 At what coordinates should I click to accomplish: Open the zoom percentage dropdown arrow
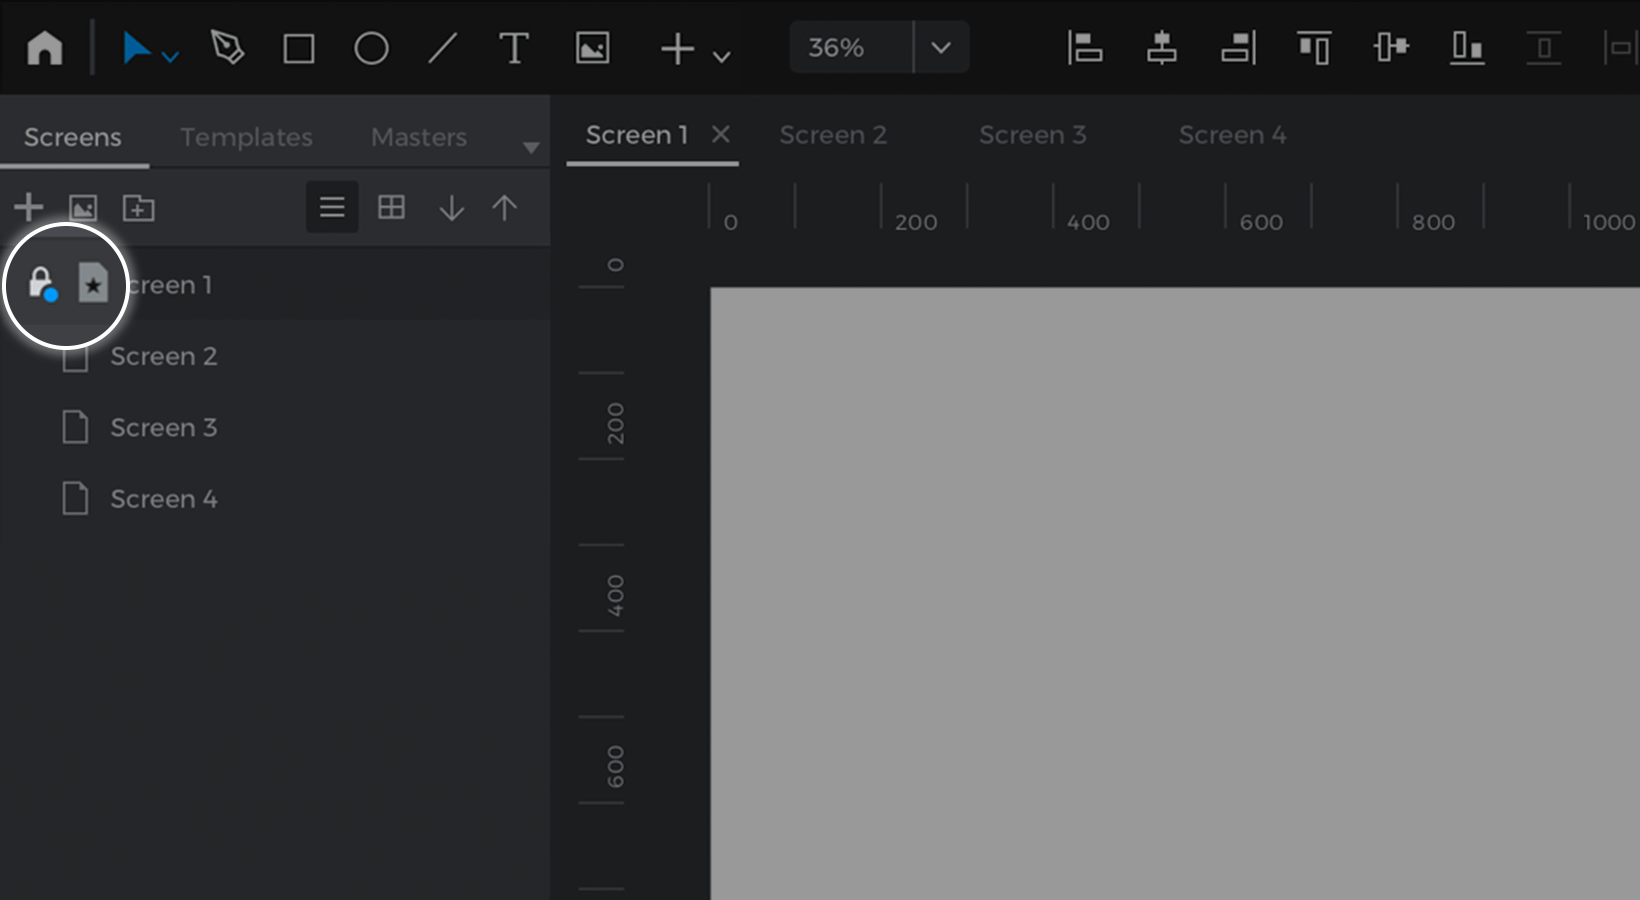[x=941, y=47]
